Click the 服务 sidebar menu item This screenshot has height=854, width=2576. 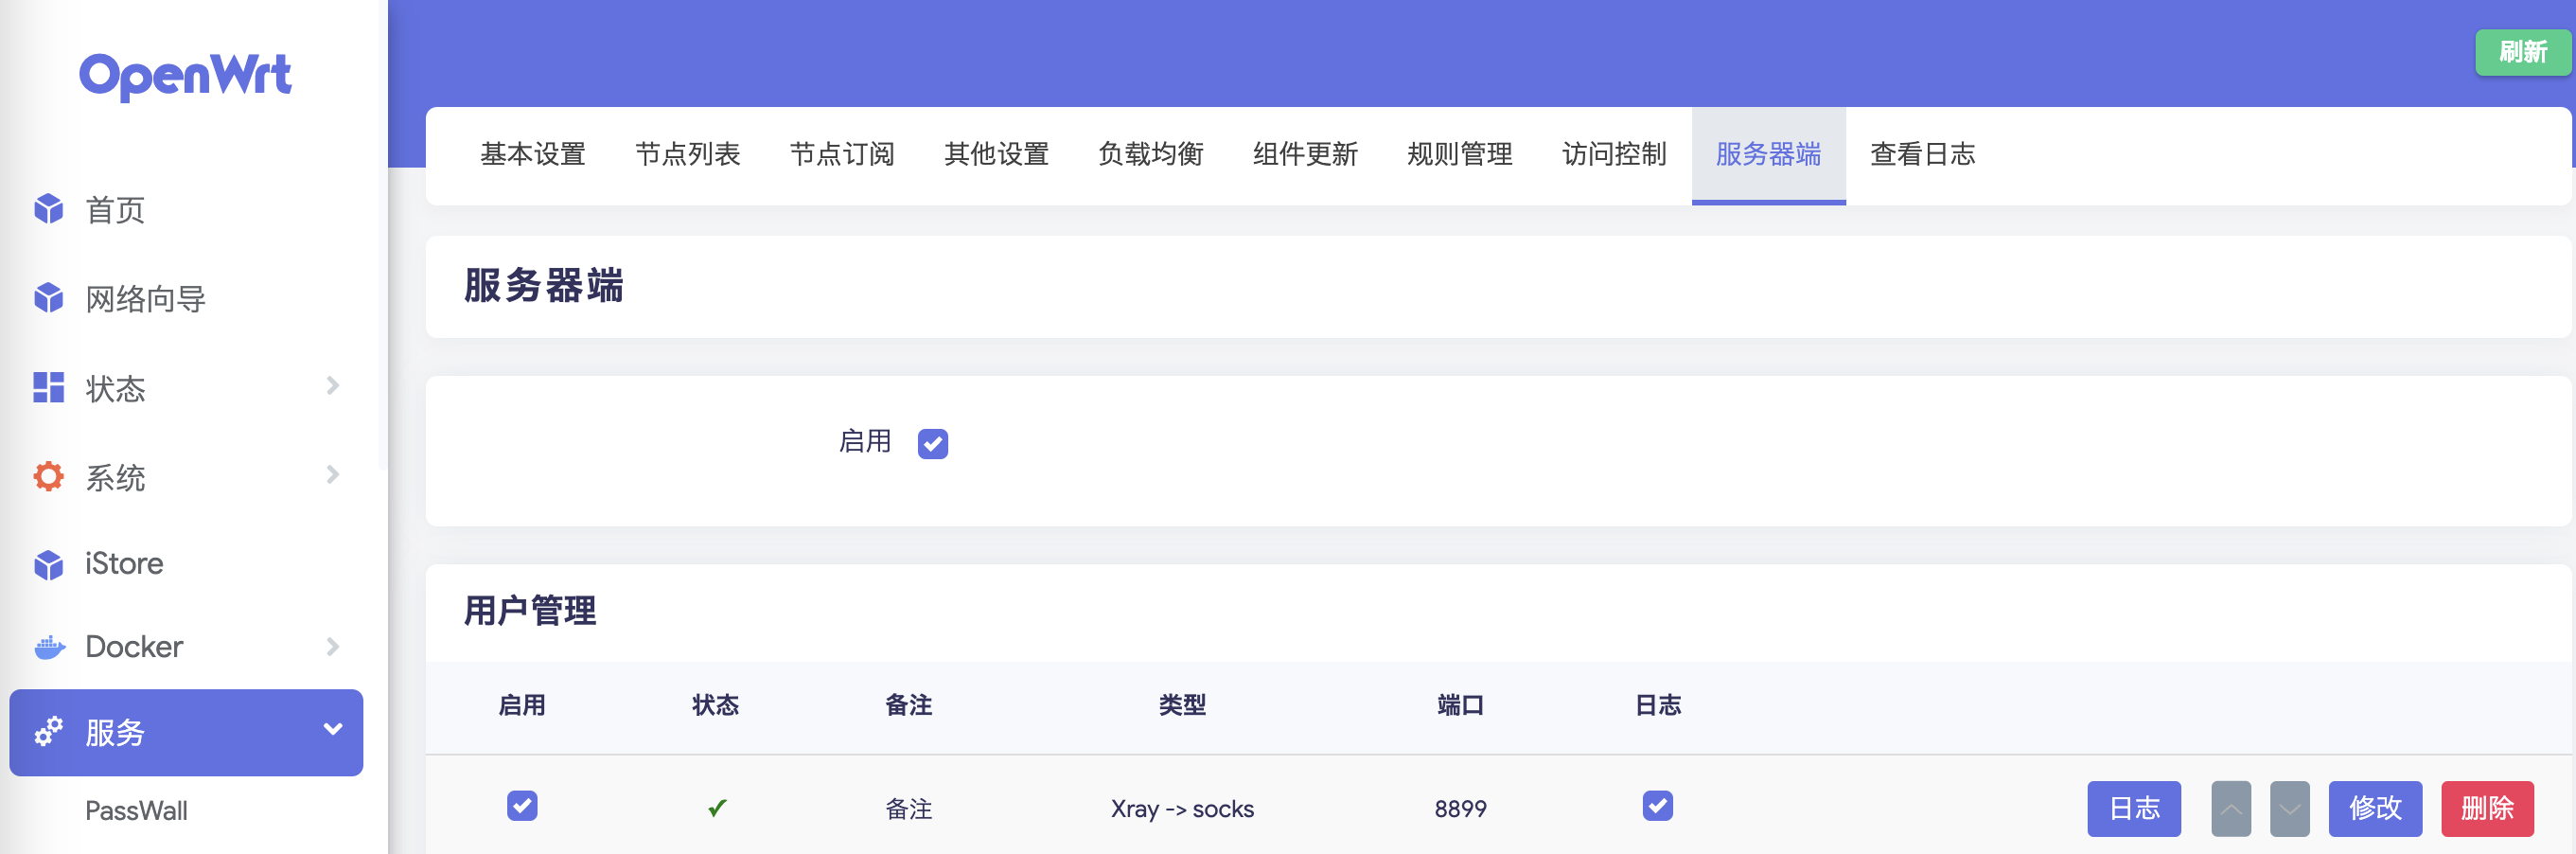pos(186,732)
